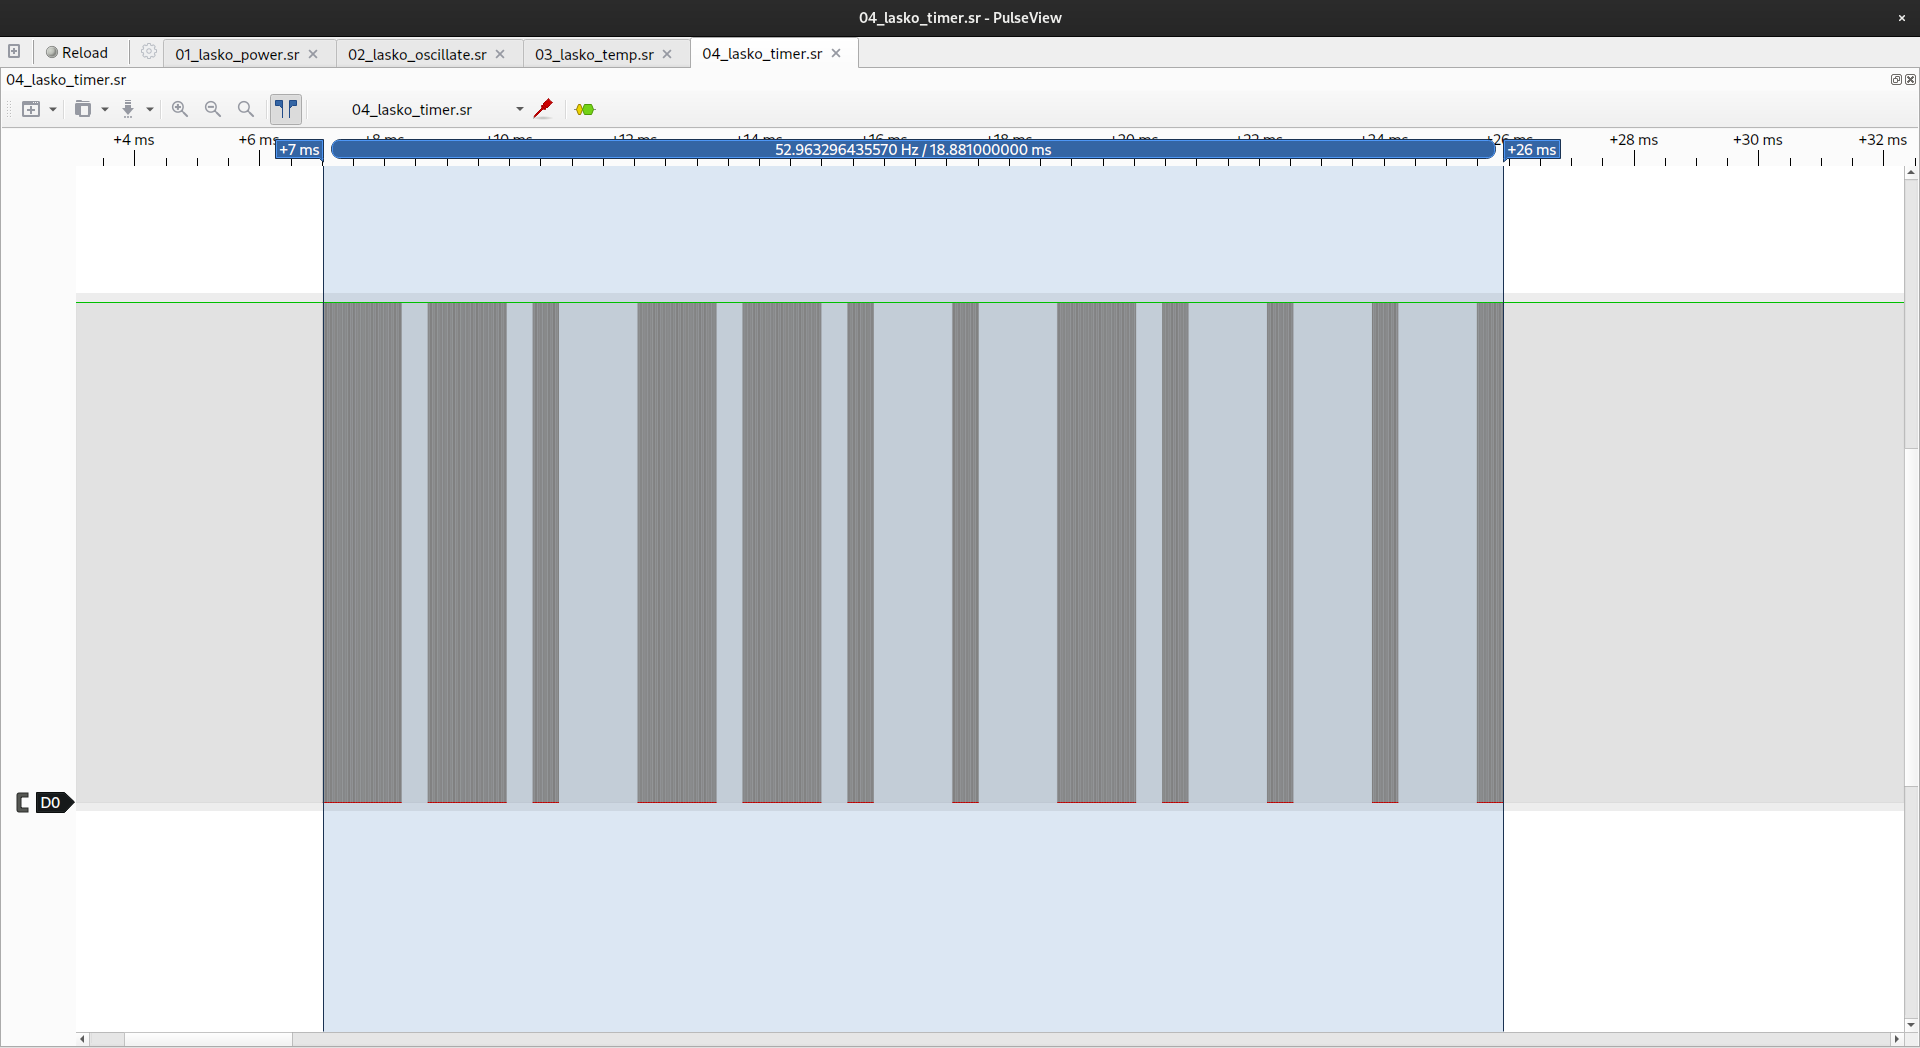Click the horizontal scrollbar thumb
The image size is (1920, 1048).
click(208, 1039)
